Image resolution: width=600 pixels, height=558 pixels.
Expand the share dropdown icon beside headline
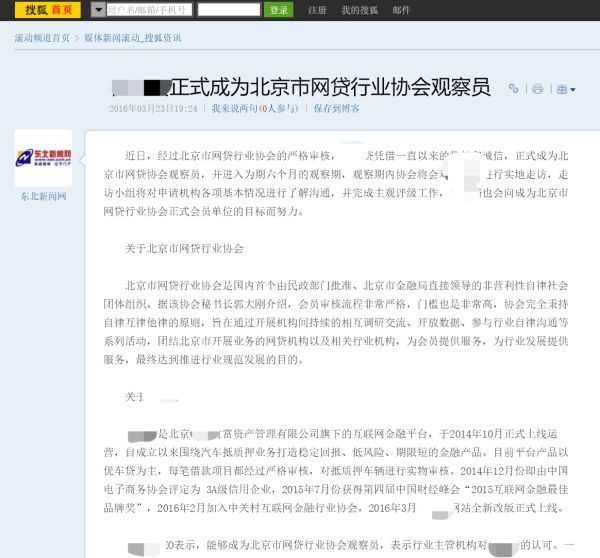click(566, 89)
